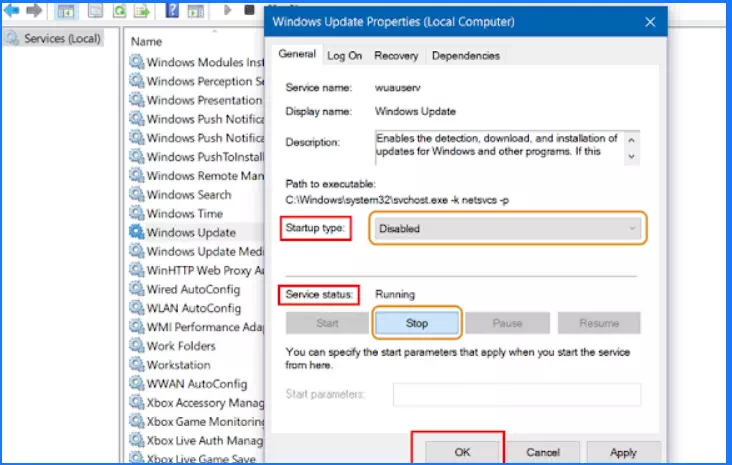Open the Dependencies tab
Screen dimensions: 732x465
pos(465,56)
